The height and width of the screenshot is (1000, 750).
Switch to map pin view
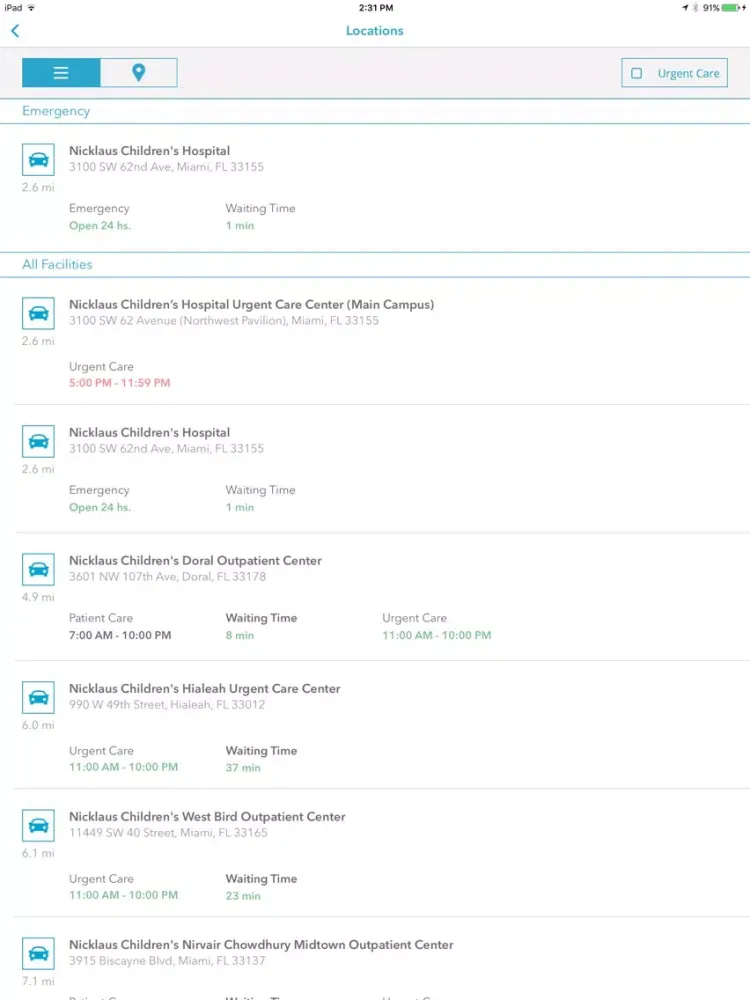[x=138, y=73]
